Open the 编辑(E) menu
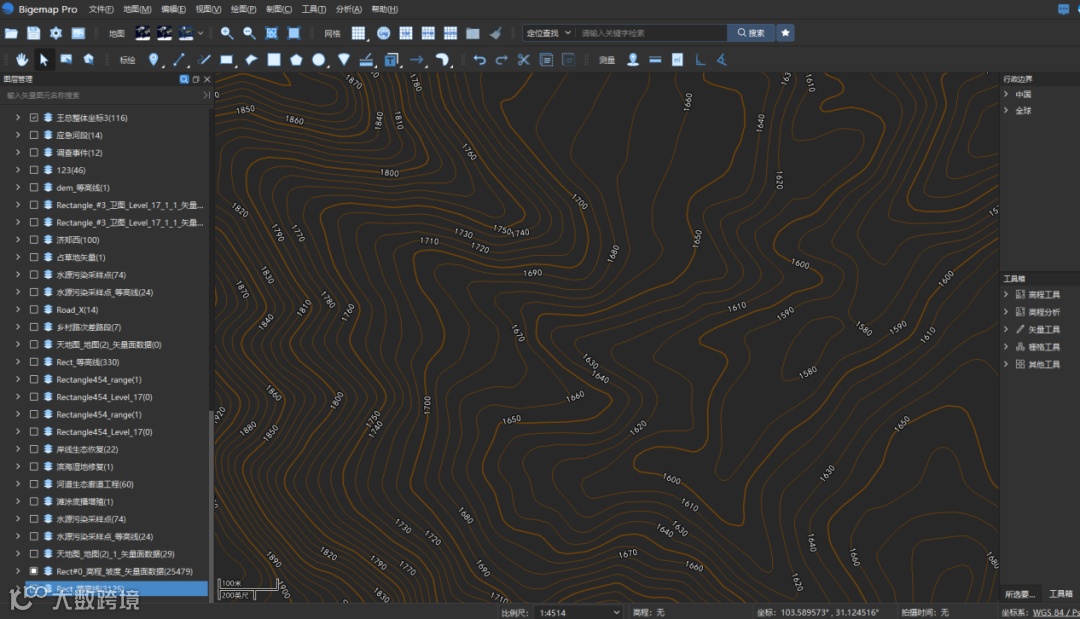 pyautogui.click(x=173, y=9)
